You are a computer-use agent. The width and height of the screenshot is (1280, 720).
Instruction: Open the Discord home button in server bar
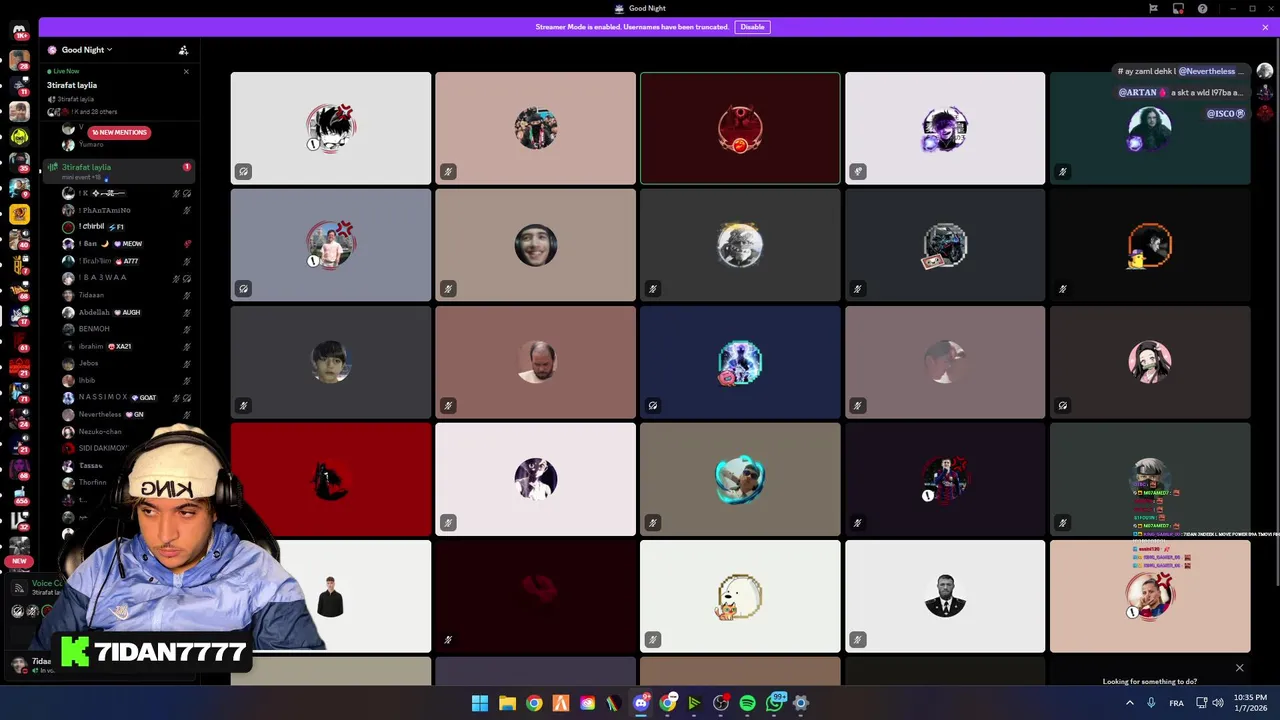pos(19,31)
